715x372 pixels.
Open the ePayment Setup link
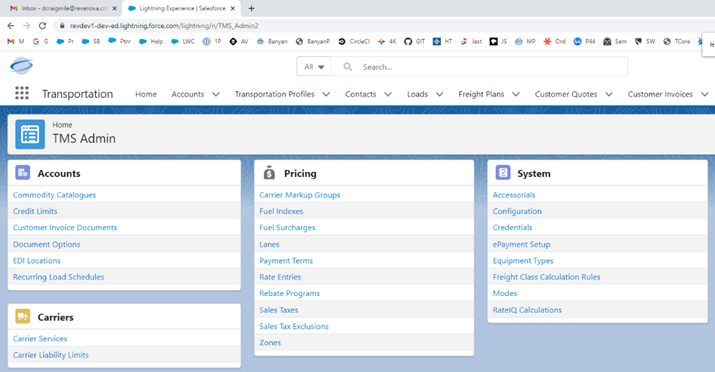click(521, 244)
